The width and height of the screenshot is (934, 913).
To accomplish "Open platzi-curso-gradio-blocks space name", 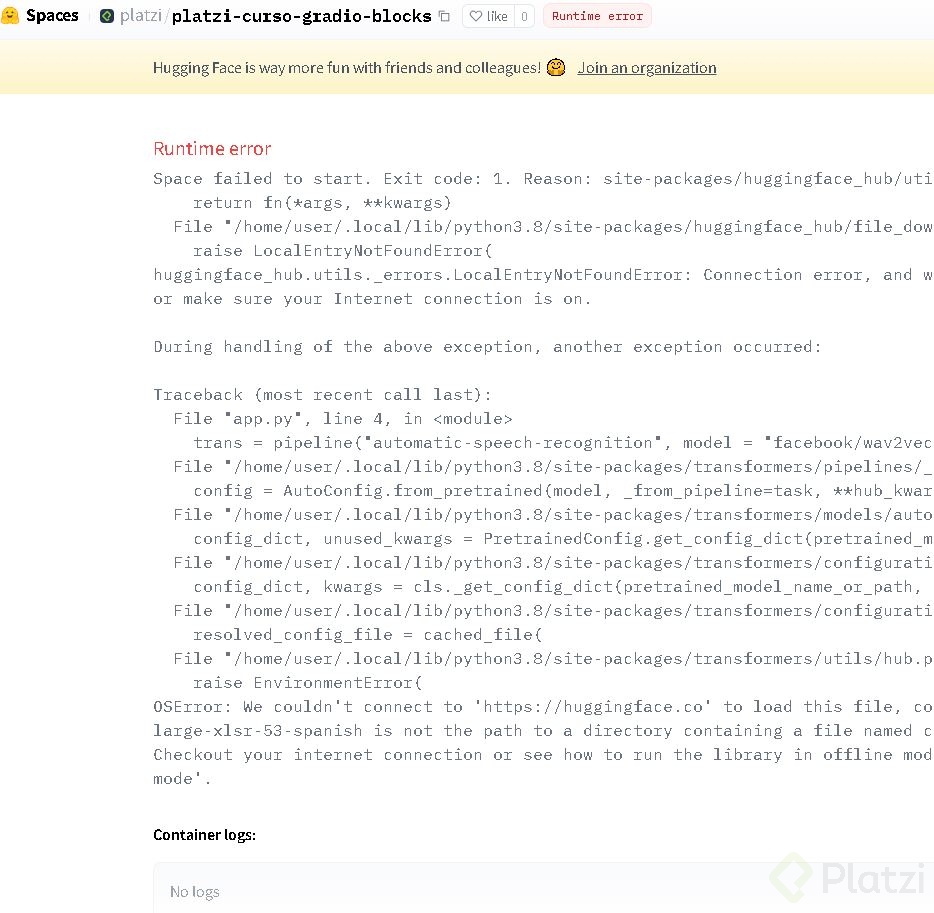I will click(301, 16).
